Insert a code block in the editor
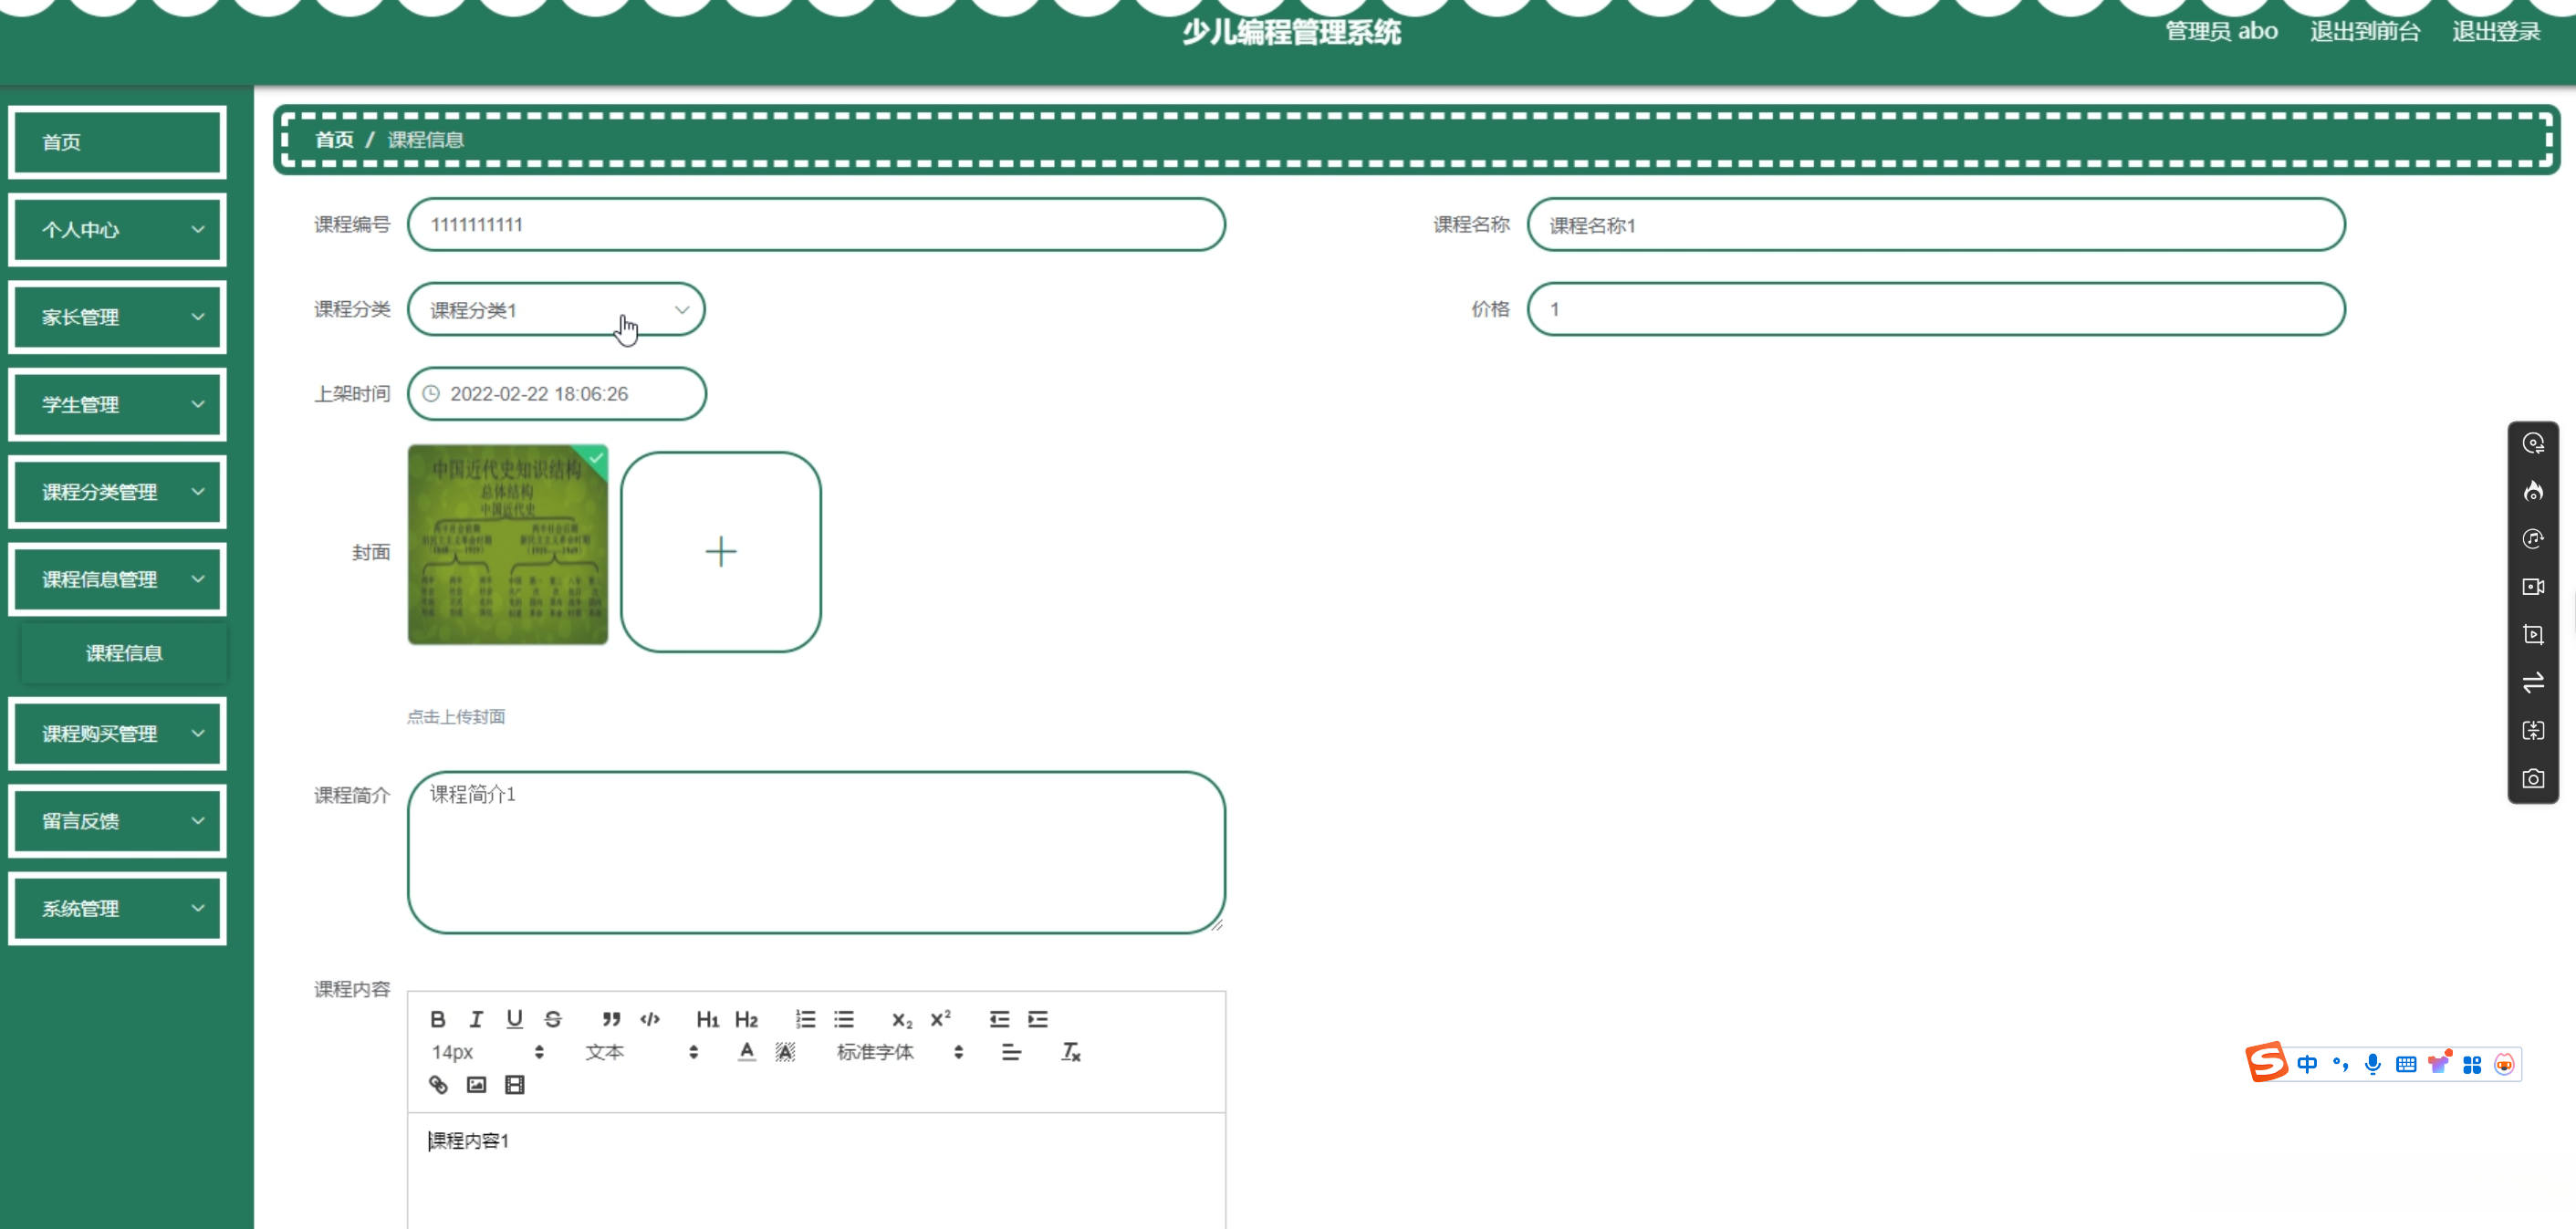 pos(650,1019)
